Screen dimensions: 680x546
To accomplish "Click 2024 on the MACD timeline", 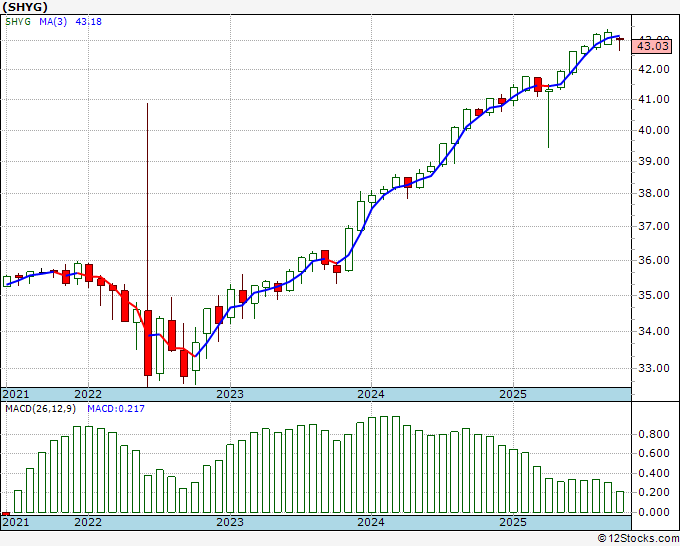I will (x=371, y=522).
